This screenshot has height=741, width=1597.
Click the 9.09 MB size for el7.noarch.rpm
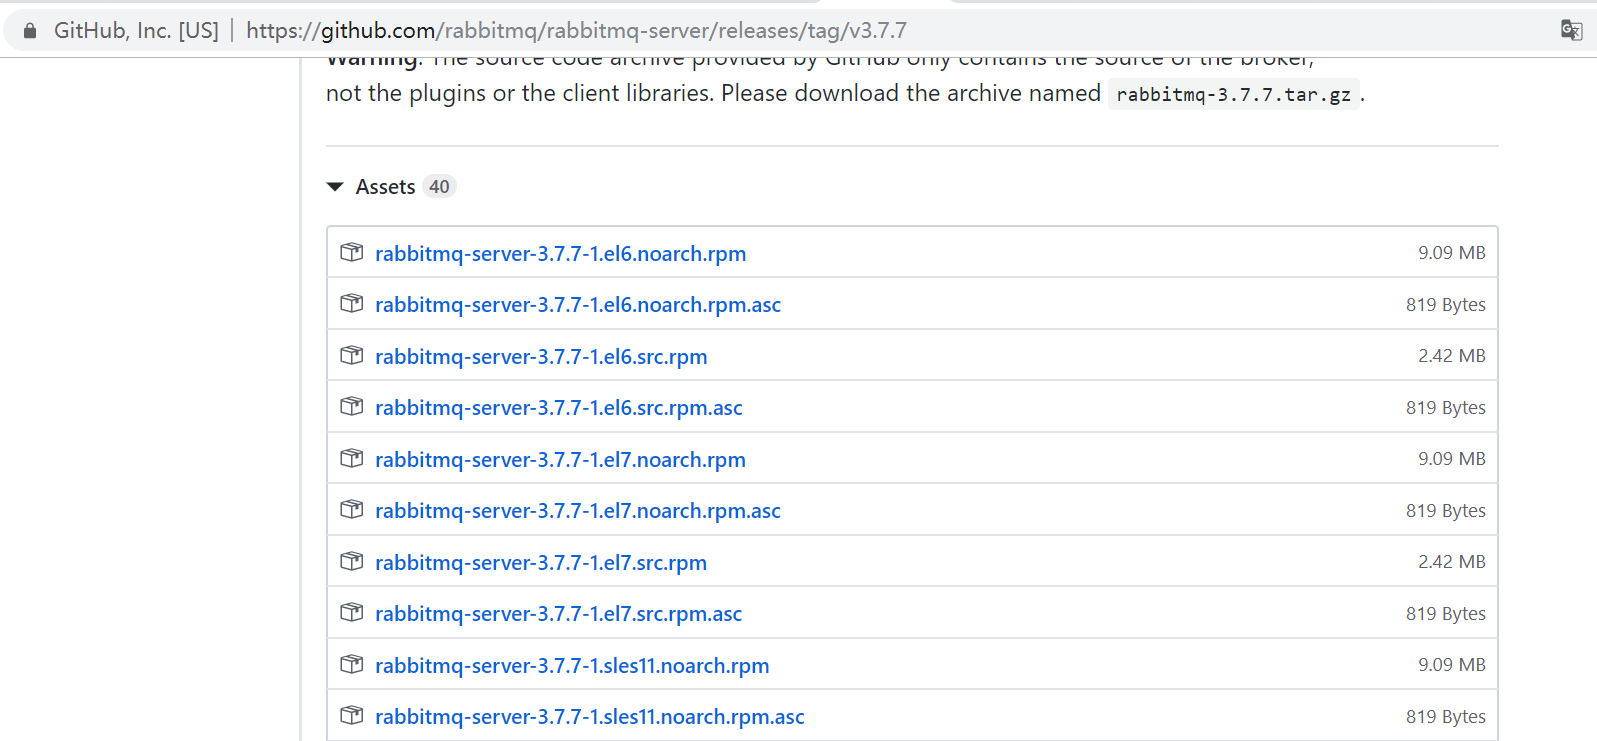tap(1451, 459)
